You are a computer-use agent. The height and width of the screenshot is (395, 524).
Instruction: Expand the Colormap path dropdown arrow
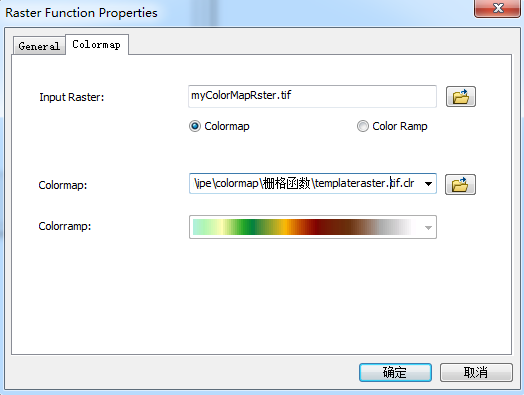pos(428,183)
